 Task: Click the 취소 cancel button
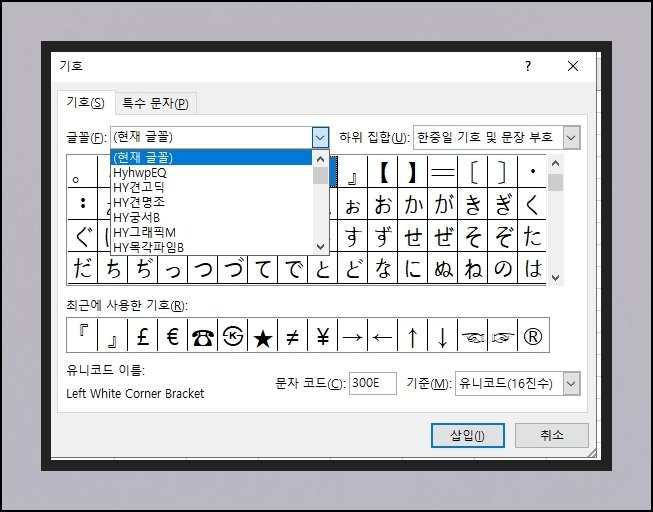pyautogui.click(x=552, y=435)
